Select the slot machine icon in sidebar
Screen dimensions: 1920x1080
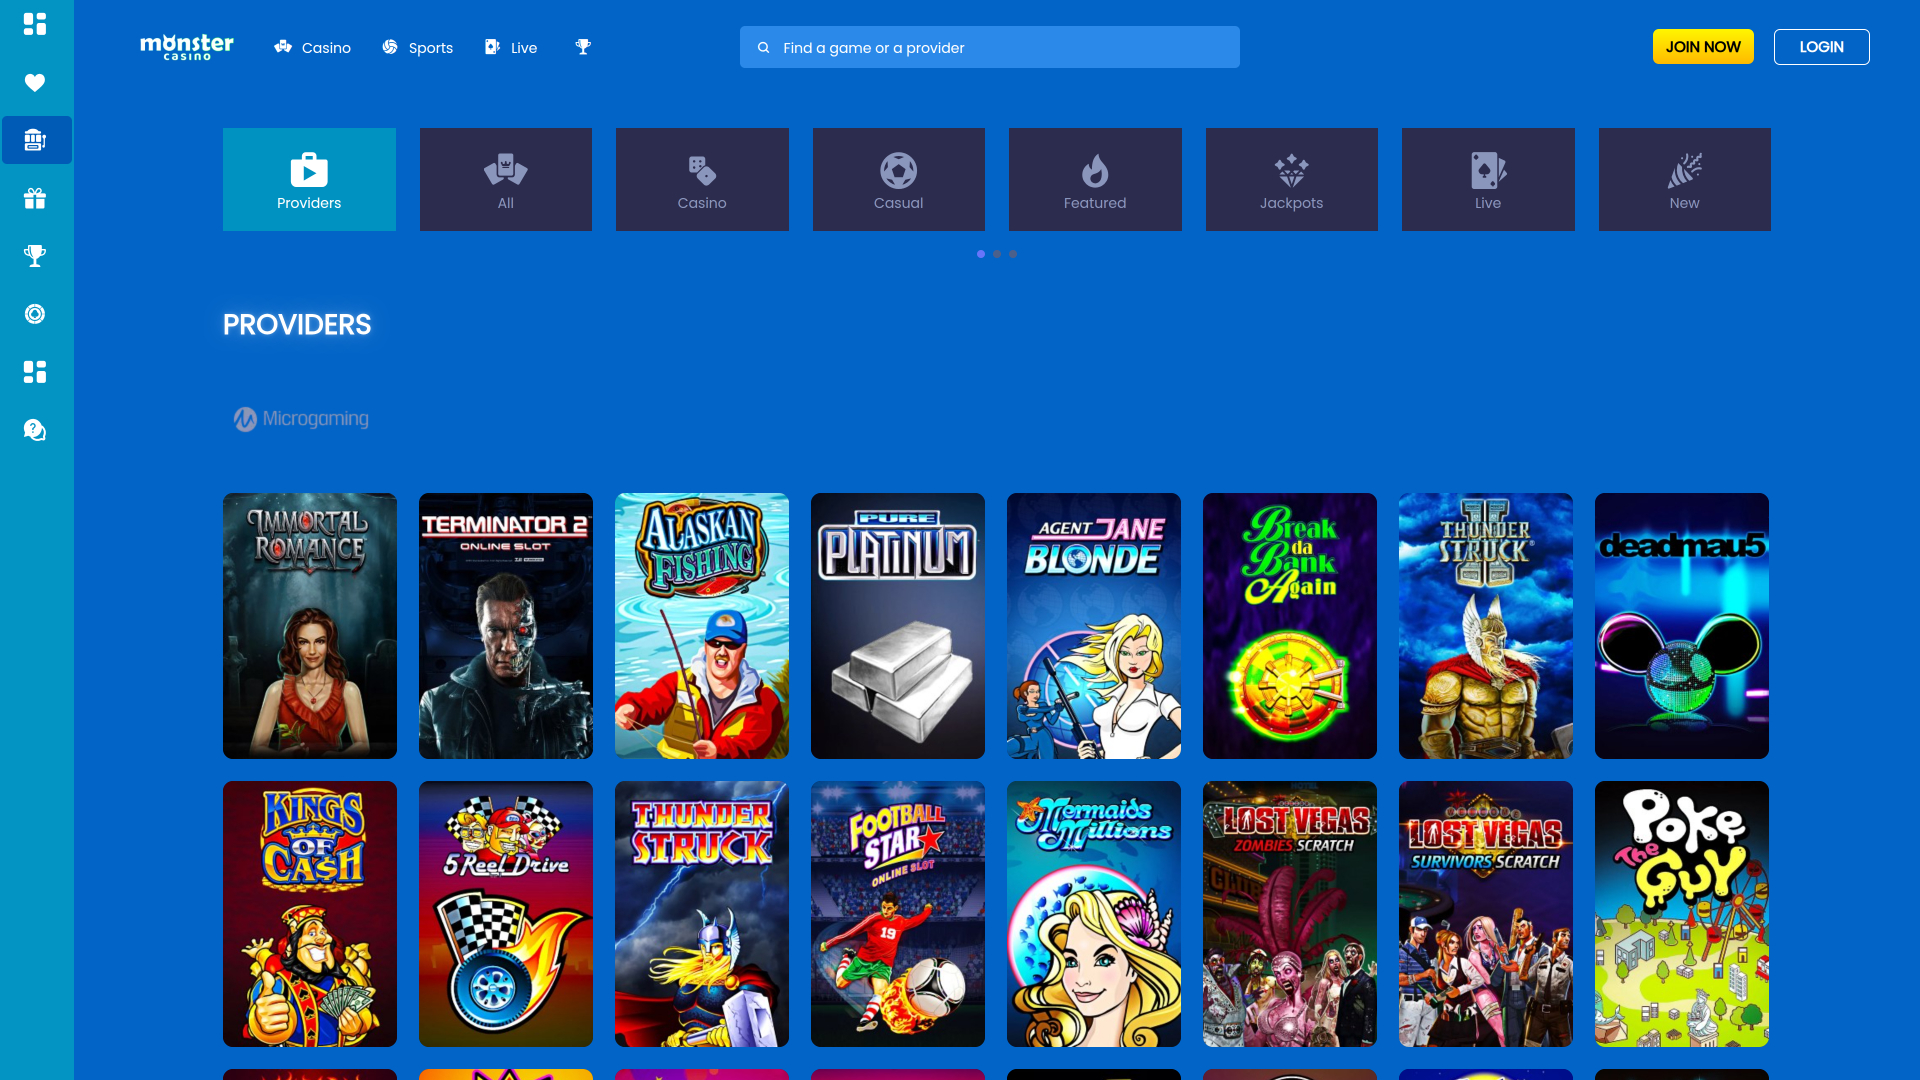pos(36,140)
